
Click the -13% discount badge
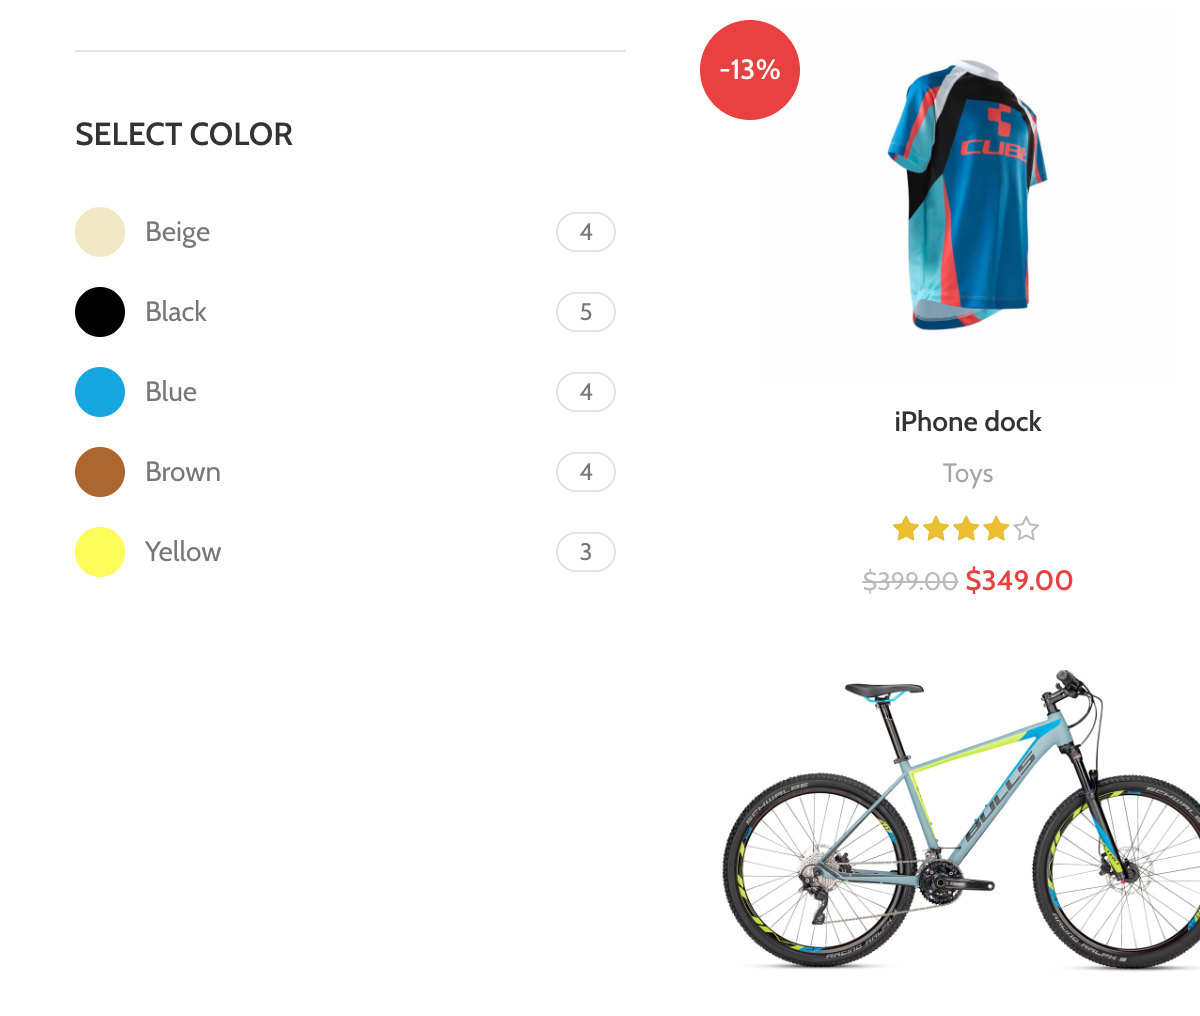tap(750, 70)
